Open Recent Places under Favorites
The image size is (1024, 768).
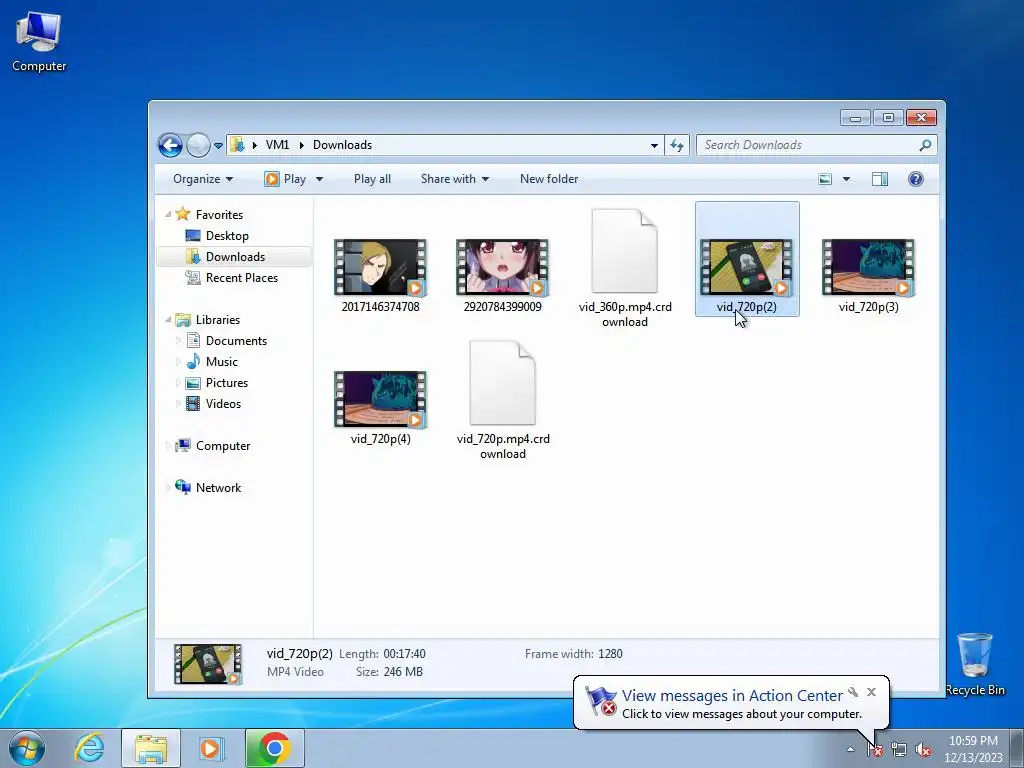click(x=242, y=278)
